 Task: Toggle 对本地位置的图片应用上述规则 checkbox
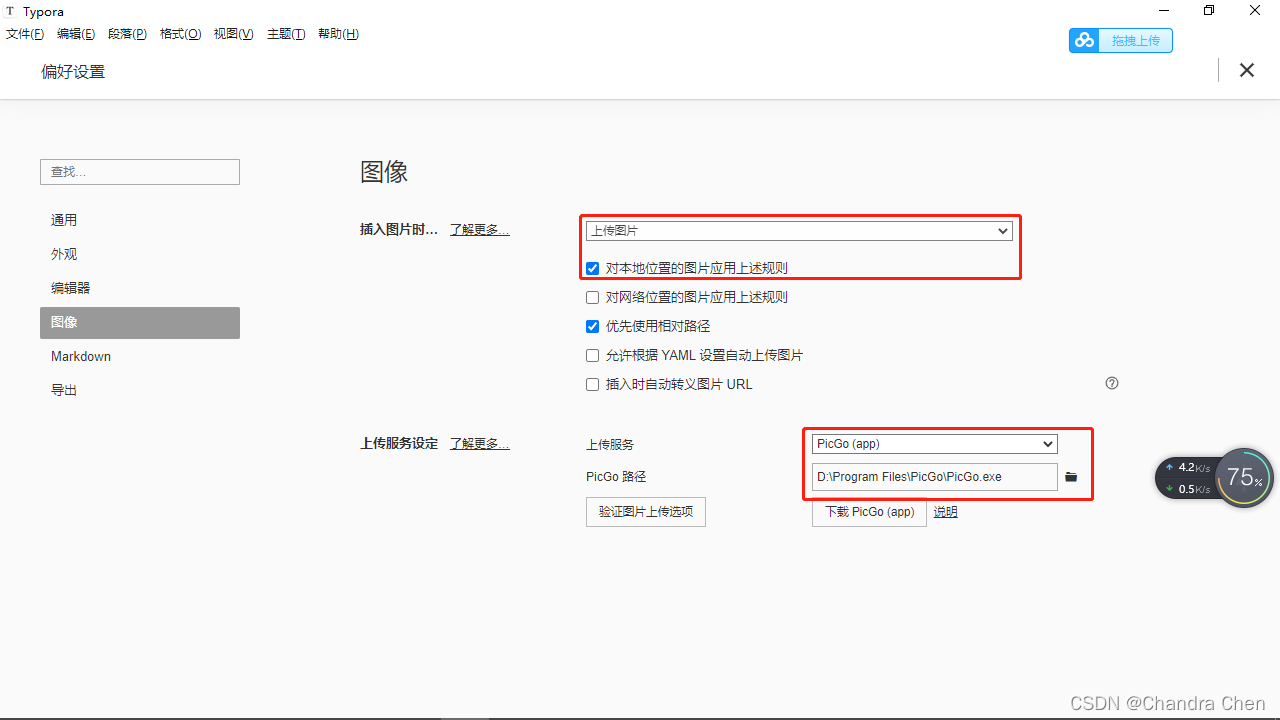pyautogui.click(x=593, y=268)
